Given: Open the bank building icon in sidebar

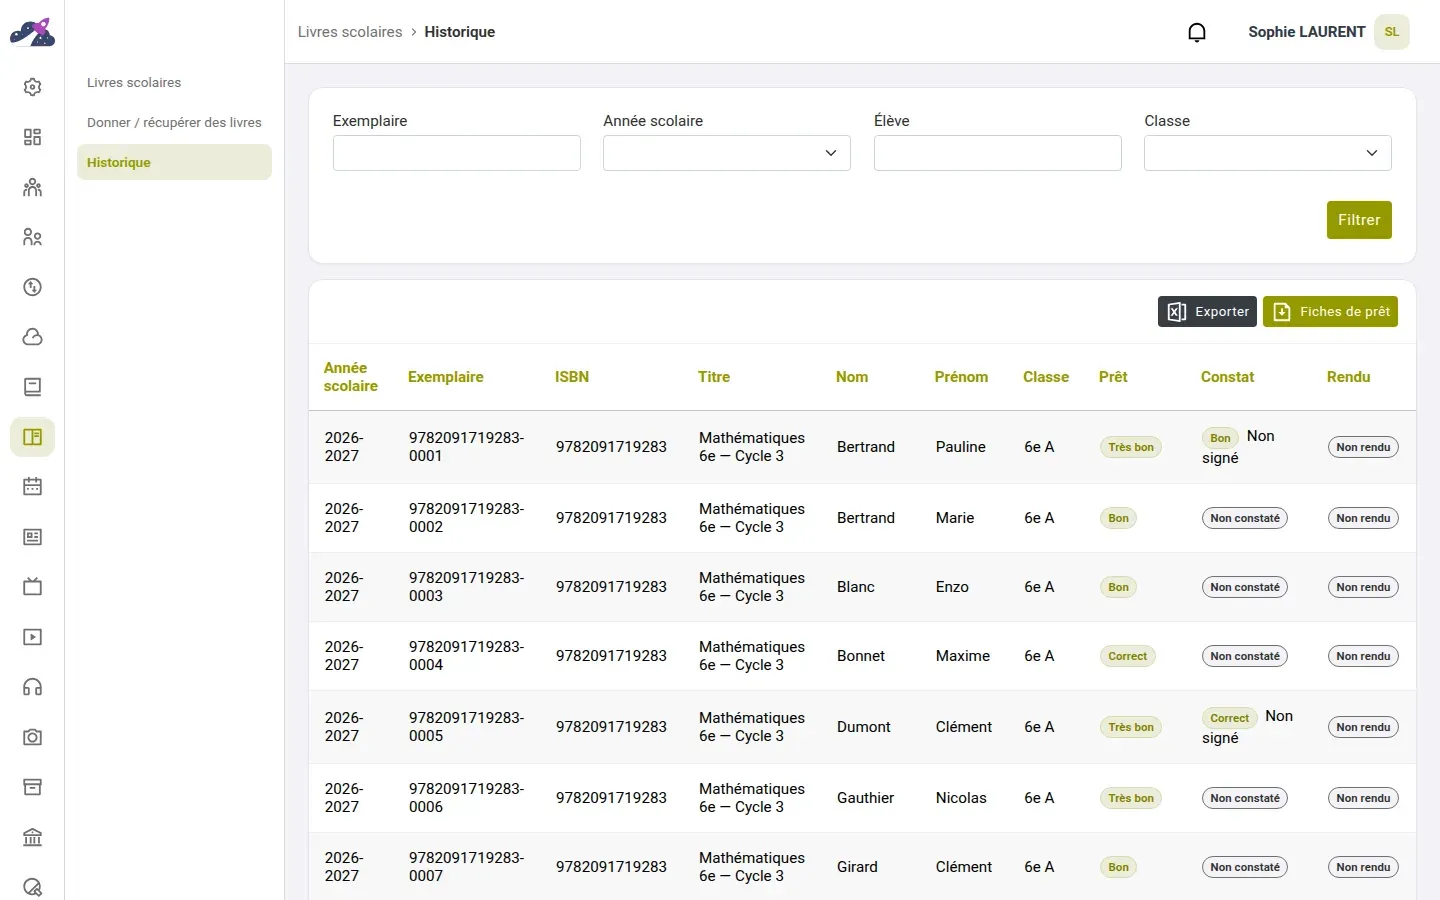Looking at the screenshot, I should (x=32, y=837).
